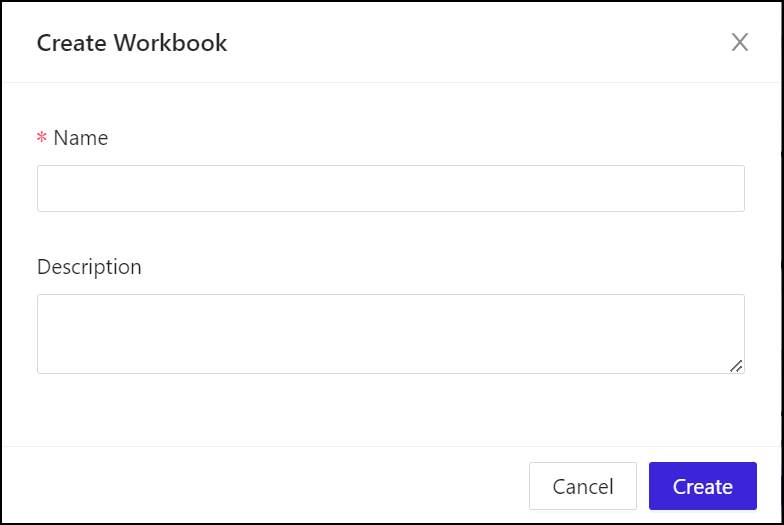Screen dimensions: 784x525
Task: Click the dialog heading "Create Workbook"
Action: 132,43
